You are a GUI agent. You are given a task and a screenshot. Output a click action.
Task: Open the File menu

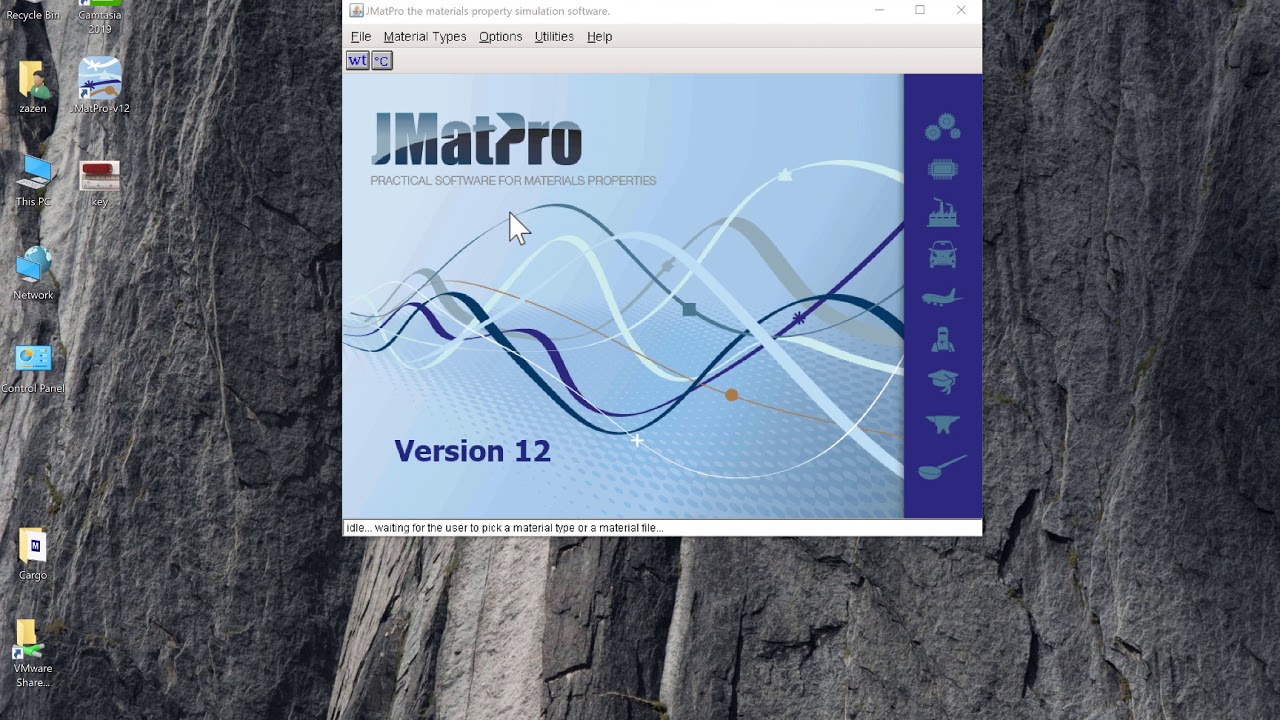point(361,36)
